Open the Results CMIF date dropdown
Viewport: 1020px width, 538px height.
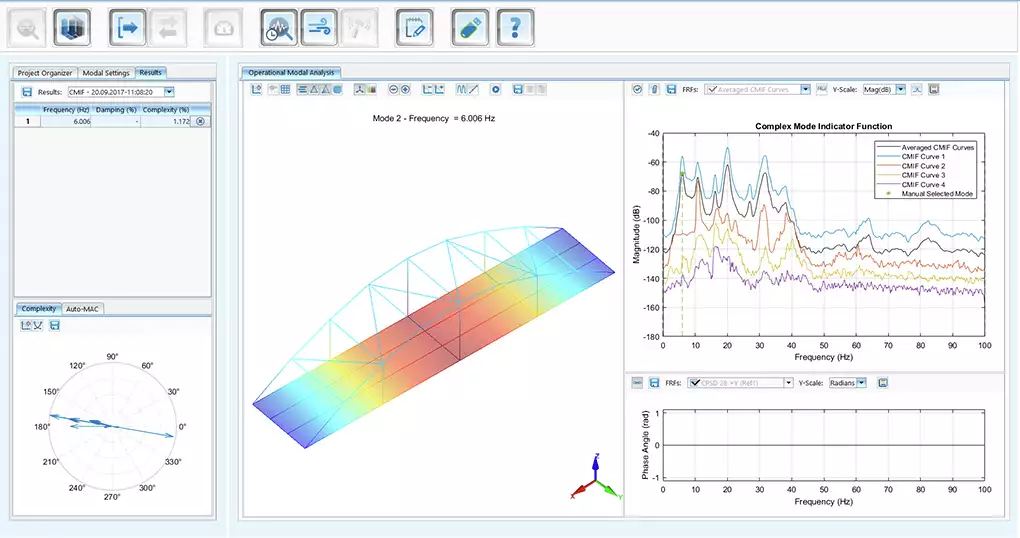169,92
